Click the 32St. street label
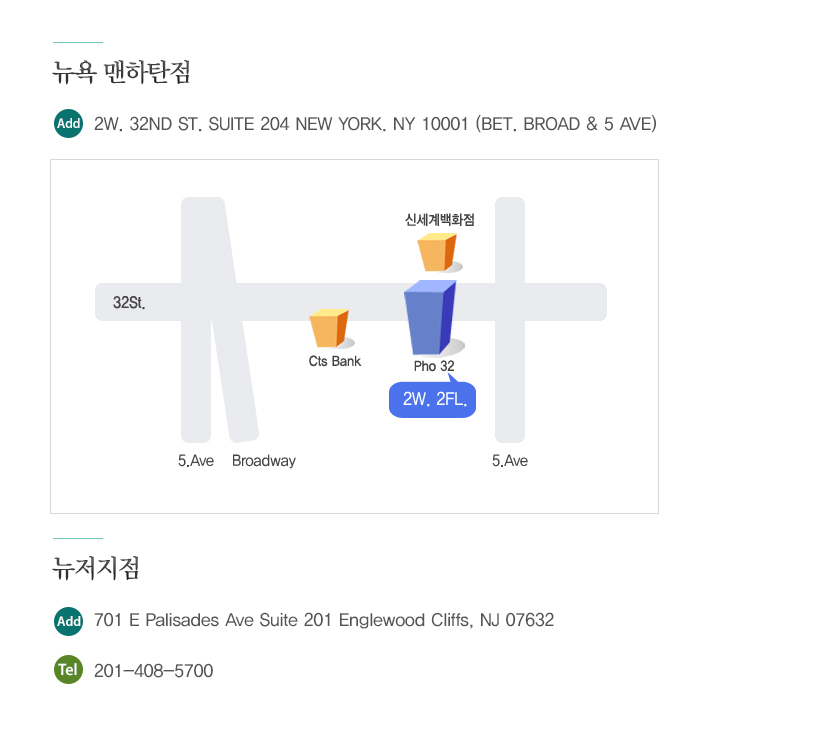The image size is (840, 735). coord(129,303)
